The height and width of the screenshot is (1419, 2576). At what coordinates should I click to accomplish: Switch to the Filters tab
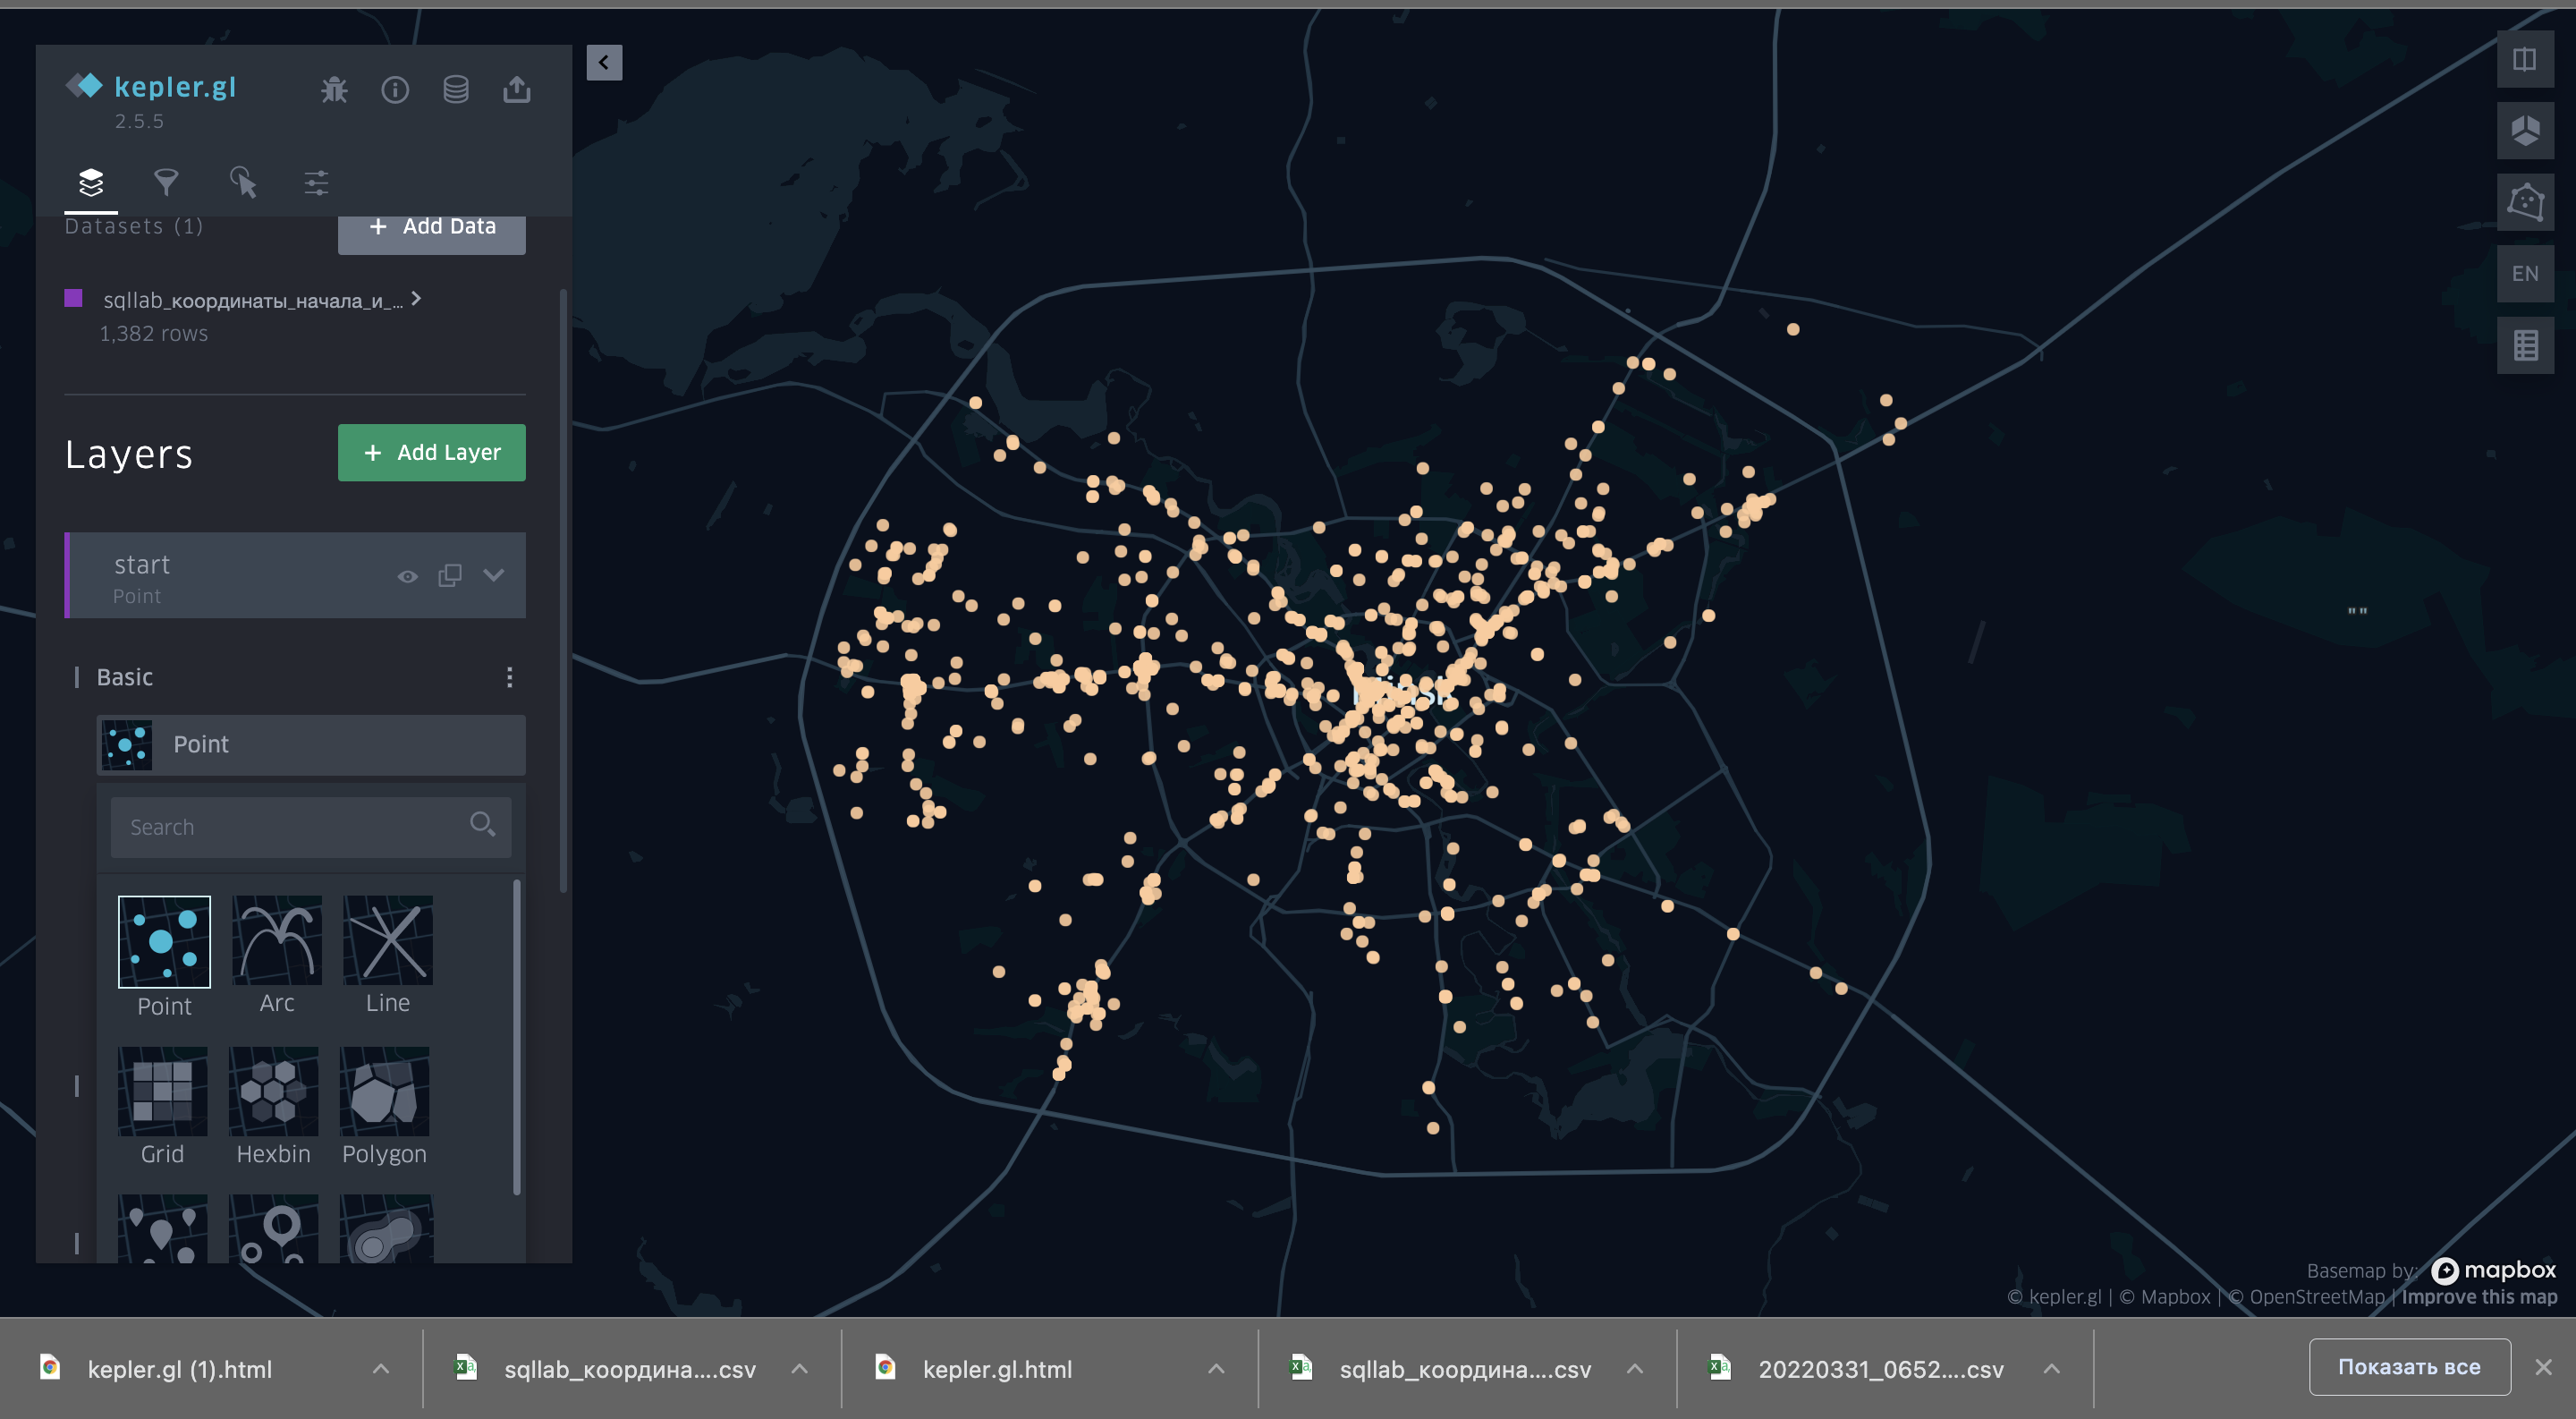(x=166, y=182)
